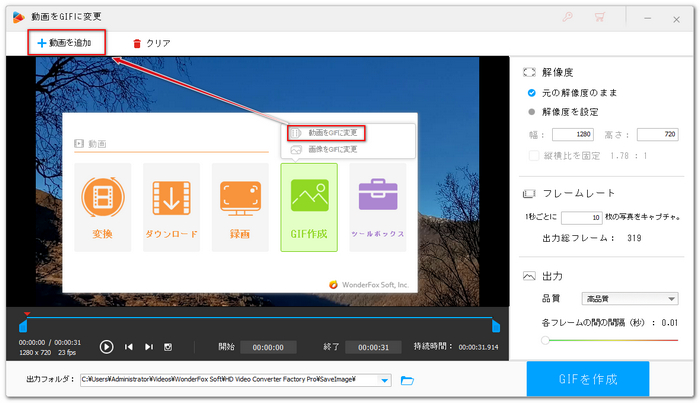Click the フレームレート section icon
This screenshot has height=403, width=700.
click(x=529, y=193)
